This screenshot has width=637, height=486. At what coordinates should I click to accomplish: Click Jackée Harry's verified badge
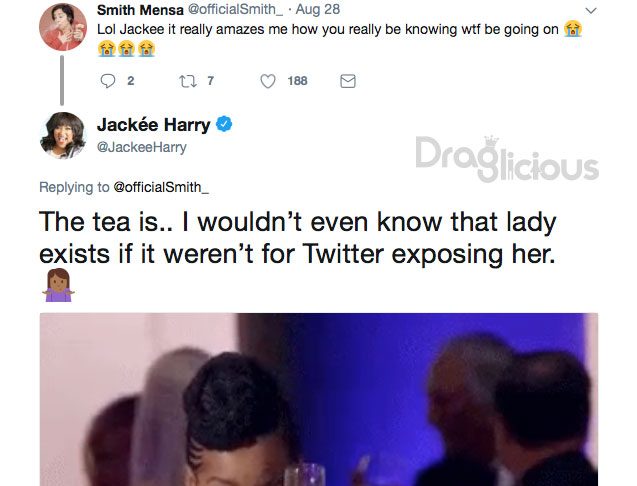pyautogui.click(x=224, y=124)
